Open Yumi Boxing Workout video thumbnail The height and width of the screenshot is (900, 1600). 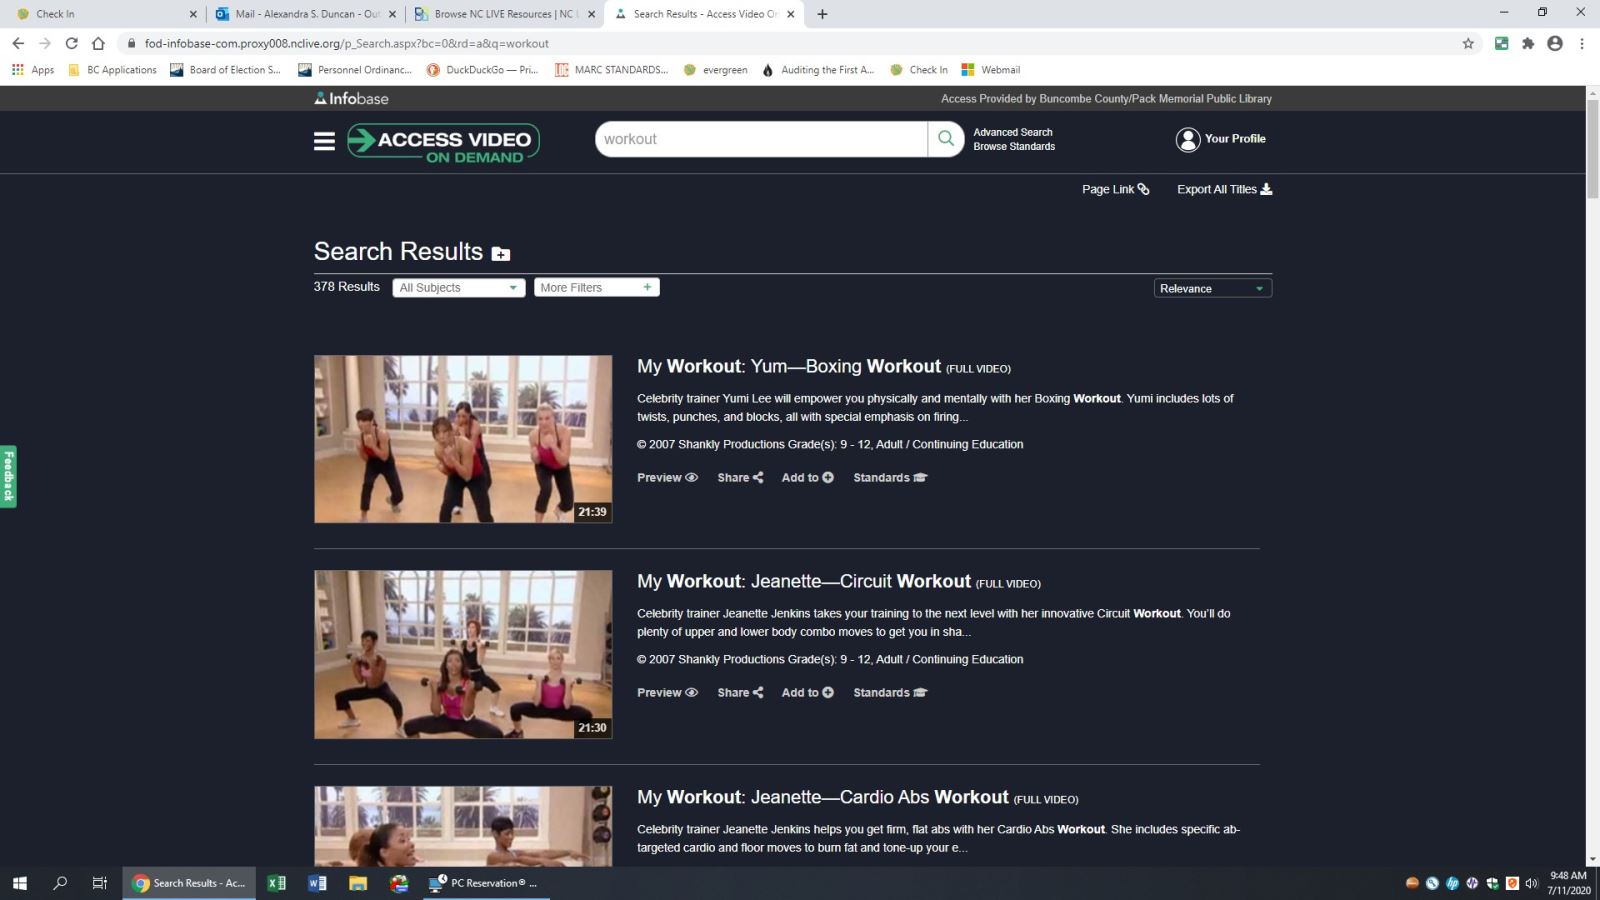pyautogui.click(x=463, y=439)
